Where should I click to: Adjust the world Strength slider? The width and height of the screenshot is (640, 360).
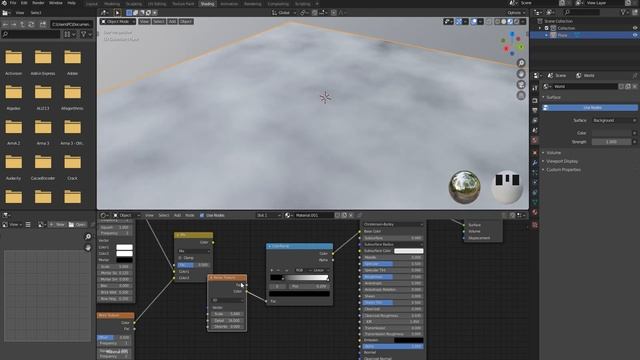(611, 142)
